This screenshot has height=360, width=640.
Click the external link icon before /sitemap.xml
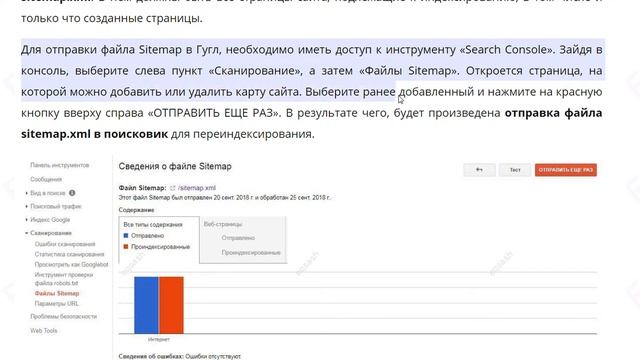pyautogui.click(x=173, y=188)
